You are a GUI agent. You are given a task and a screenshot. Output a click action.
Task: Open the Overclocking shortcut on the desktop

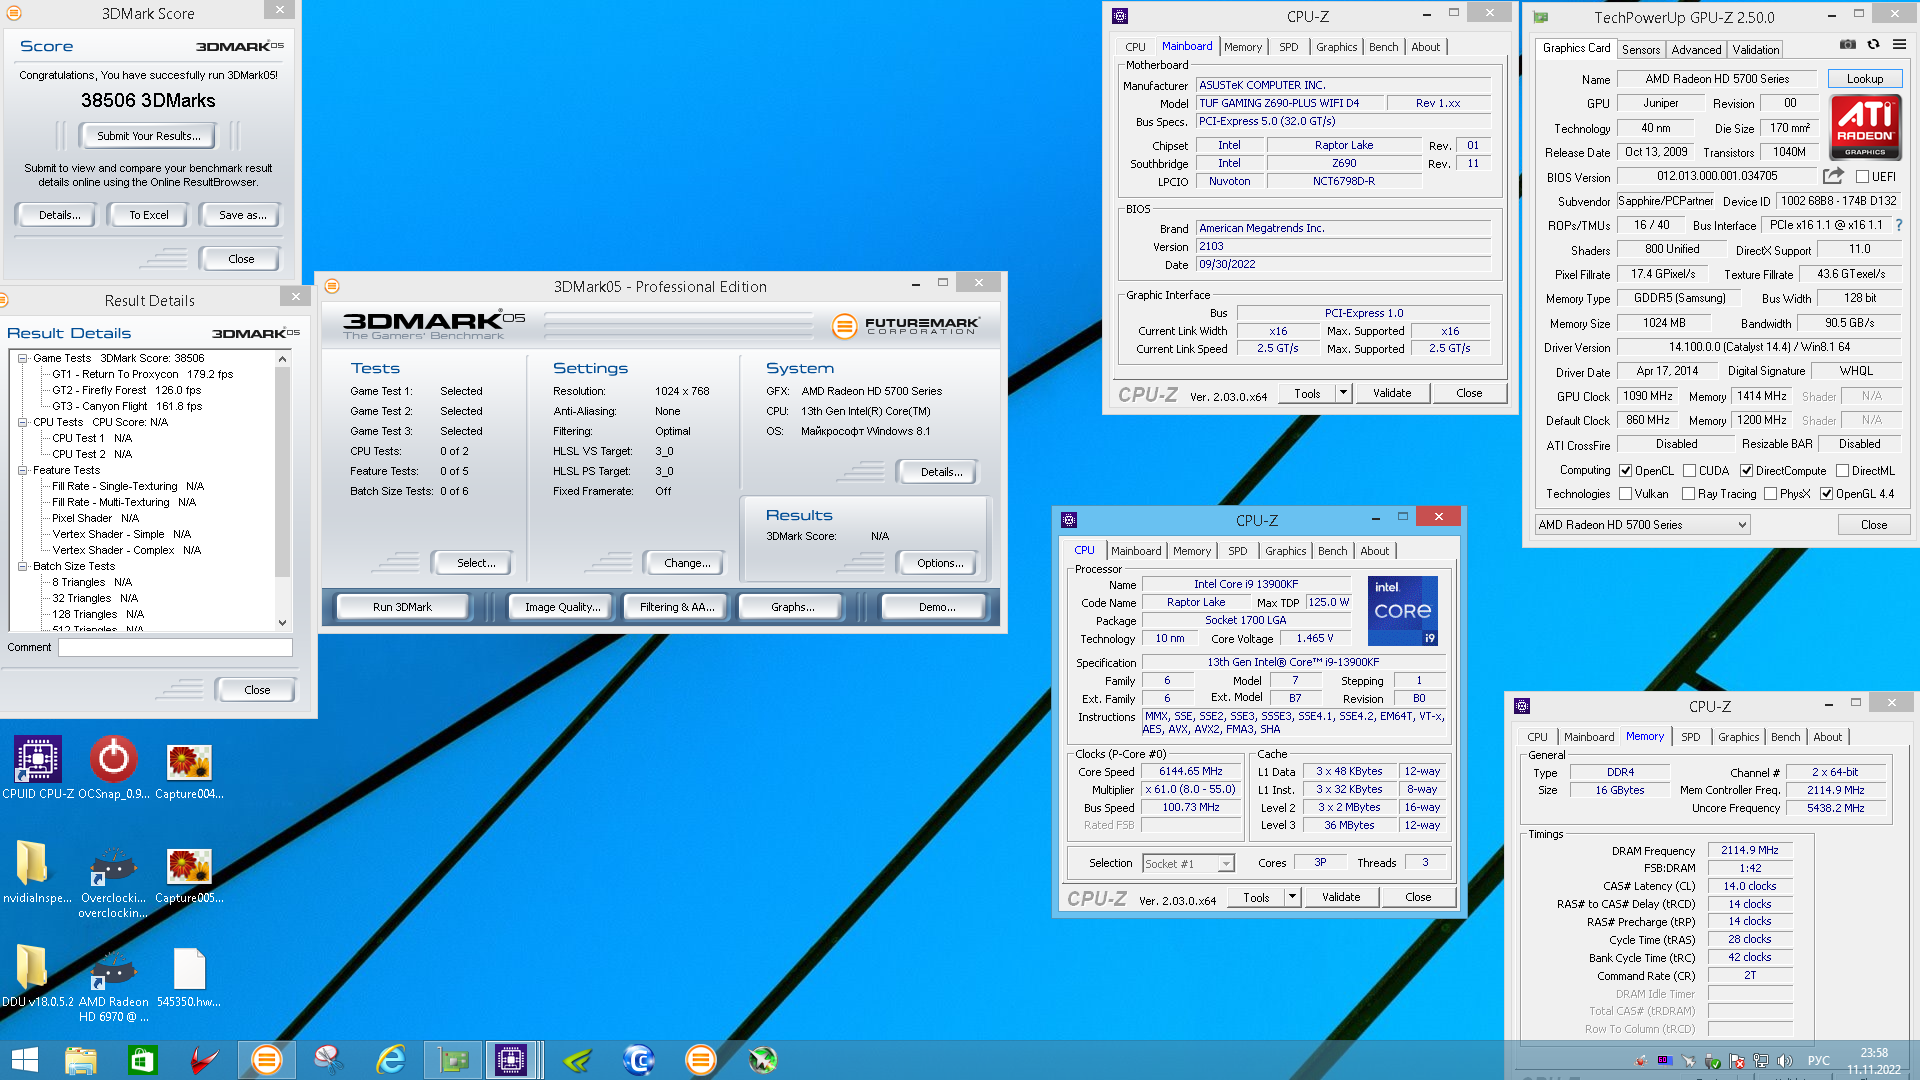tap(113, 882)
